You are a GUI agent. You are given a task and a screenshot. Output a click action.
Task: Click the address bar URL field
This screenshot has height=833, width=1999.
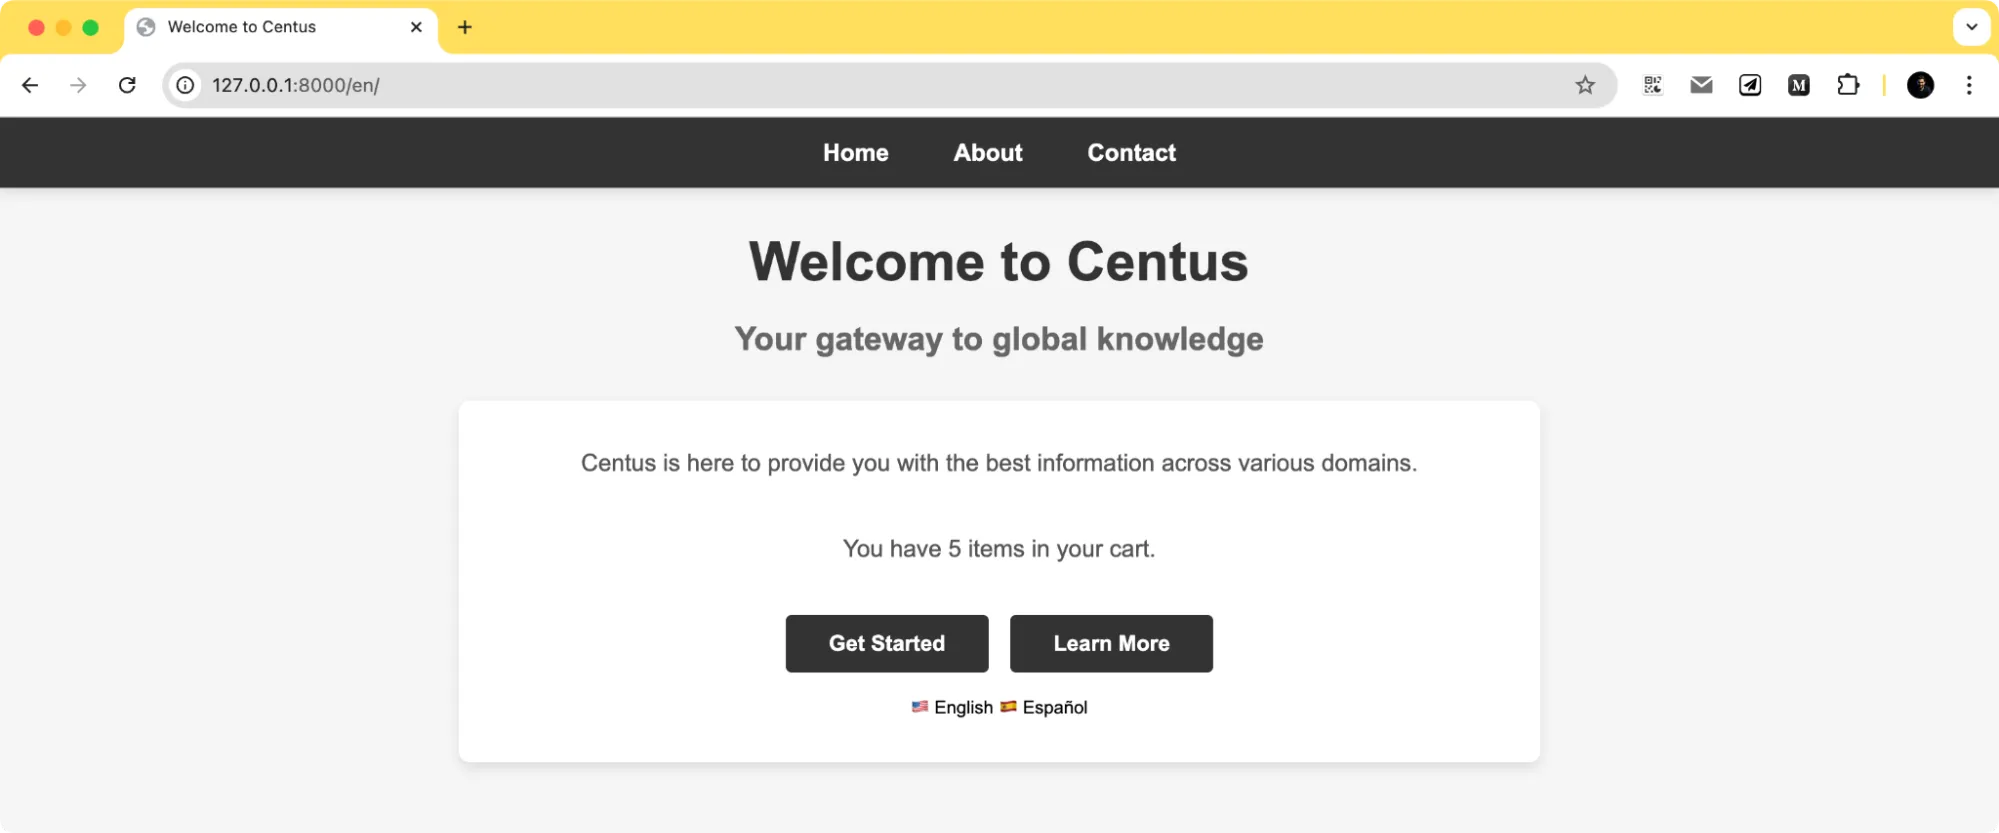click(800, 85)
